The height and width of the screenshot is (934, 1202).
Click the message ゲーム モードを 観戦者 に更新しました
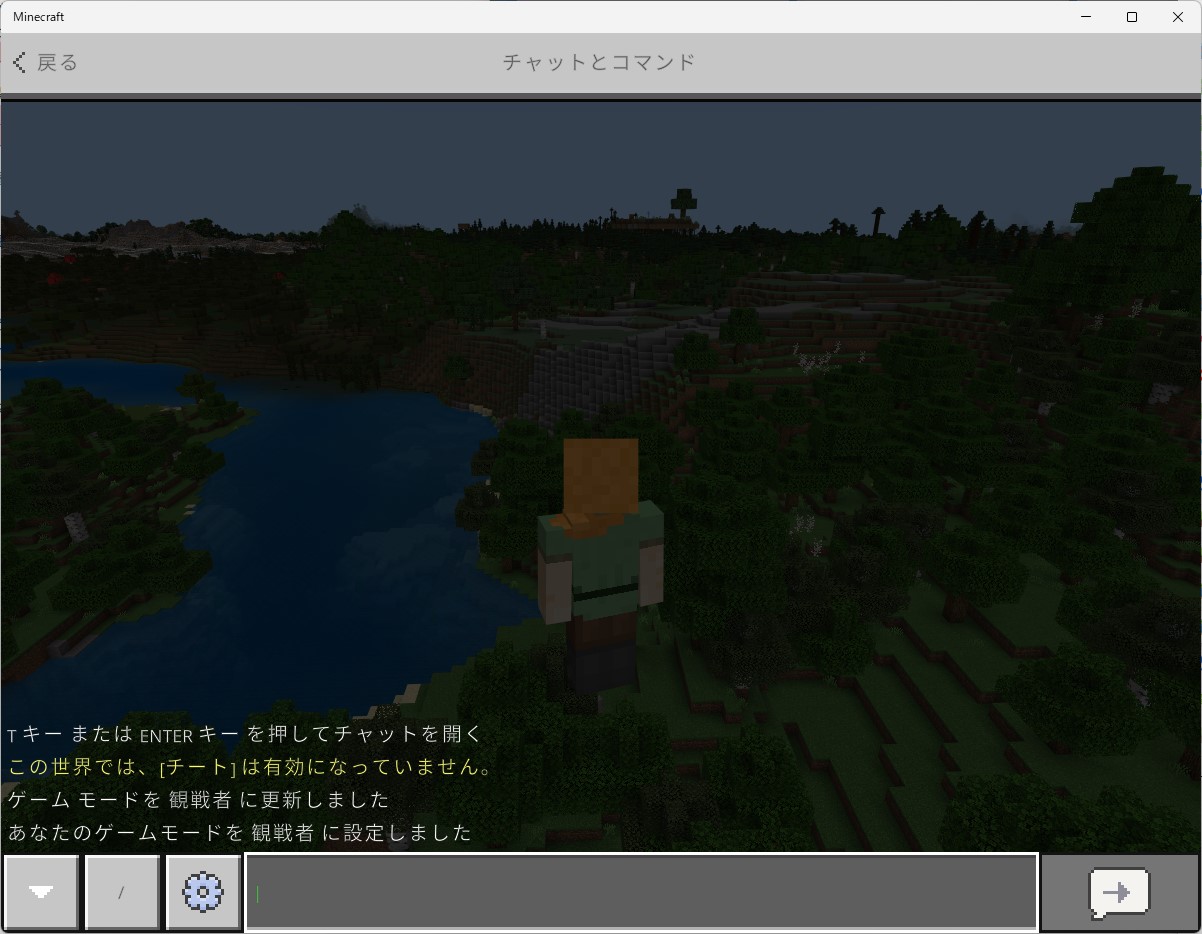198,800
